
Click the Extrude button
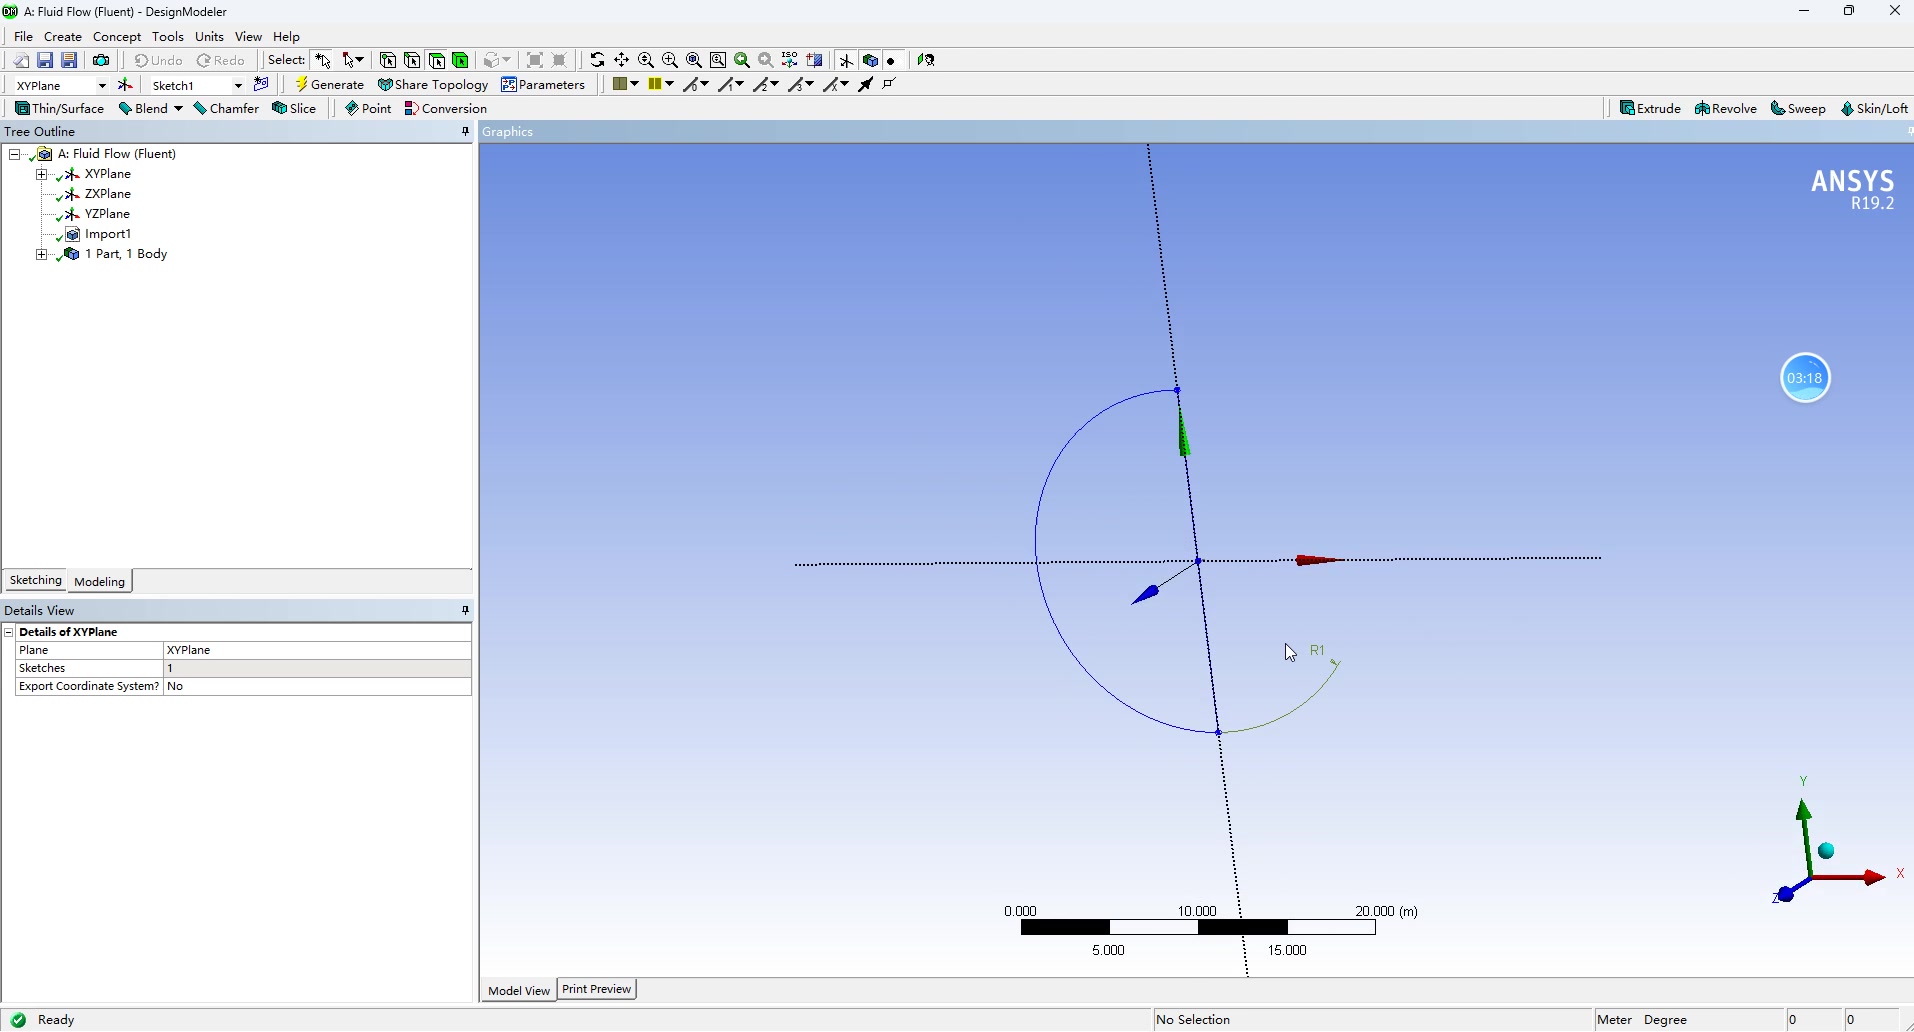click(x=1650, y=108)
